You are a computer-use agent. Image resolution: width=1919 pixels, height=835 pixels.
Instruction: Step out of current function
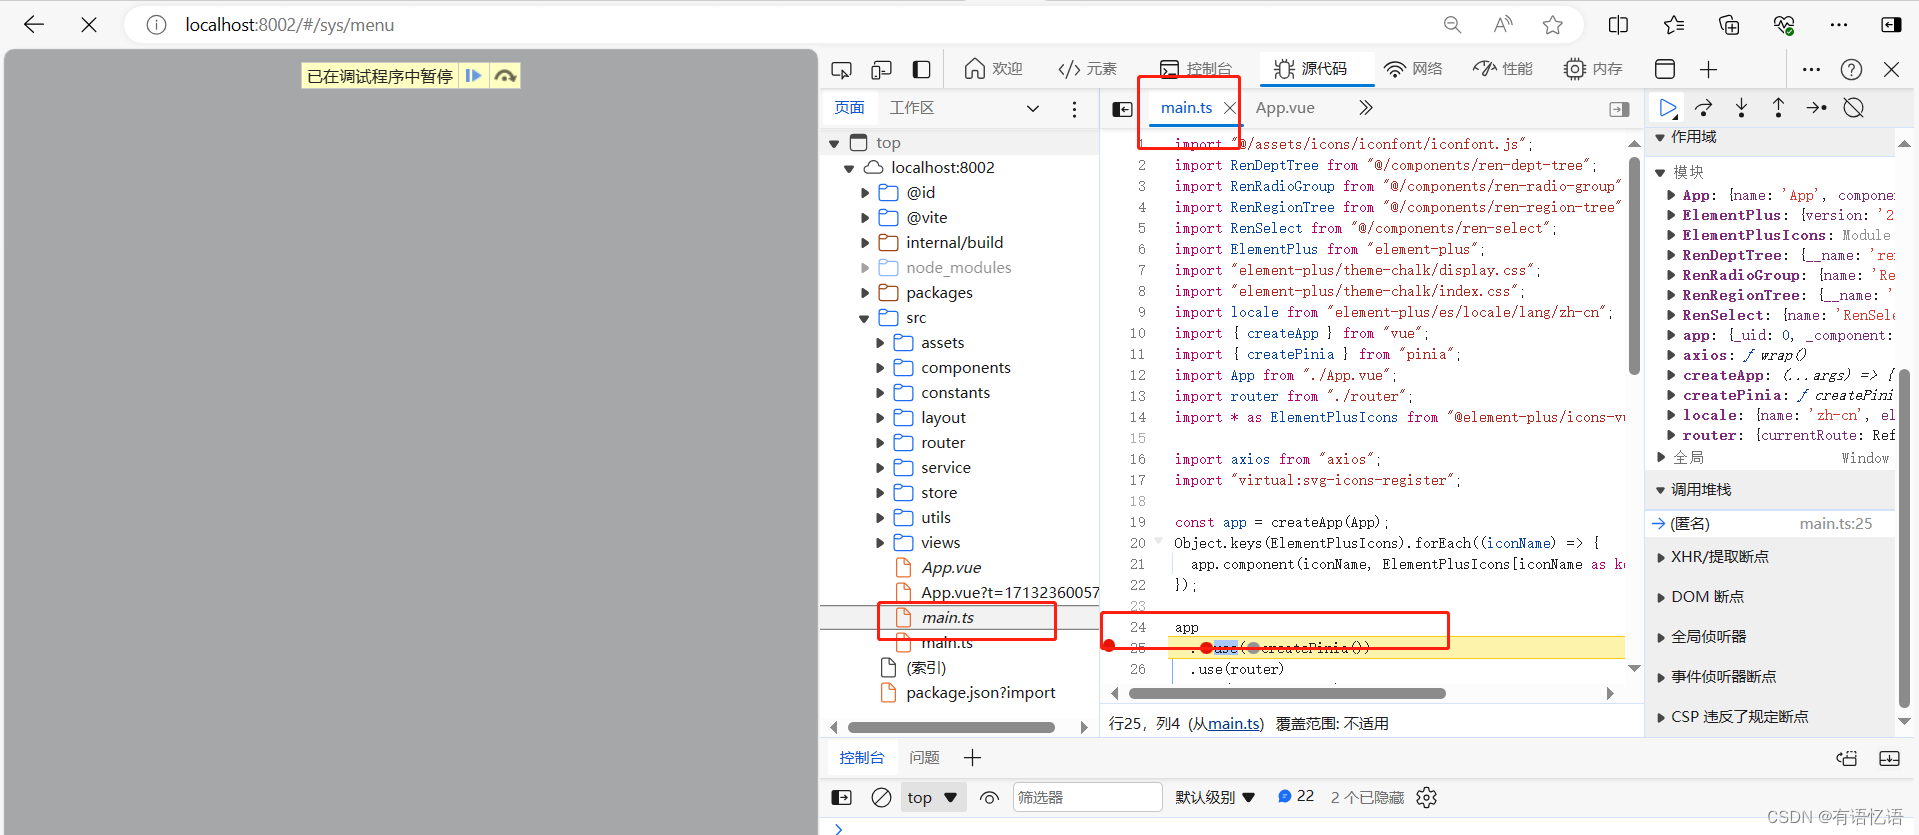[x=1778, y=108]
